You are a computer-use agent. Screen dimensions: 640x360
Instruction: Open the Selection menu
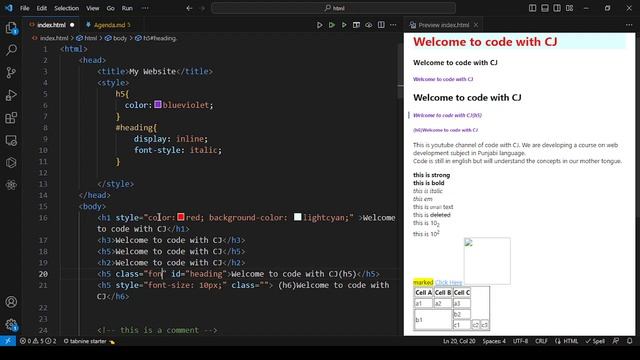pyautogui.click(x=67, y=8)
